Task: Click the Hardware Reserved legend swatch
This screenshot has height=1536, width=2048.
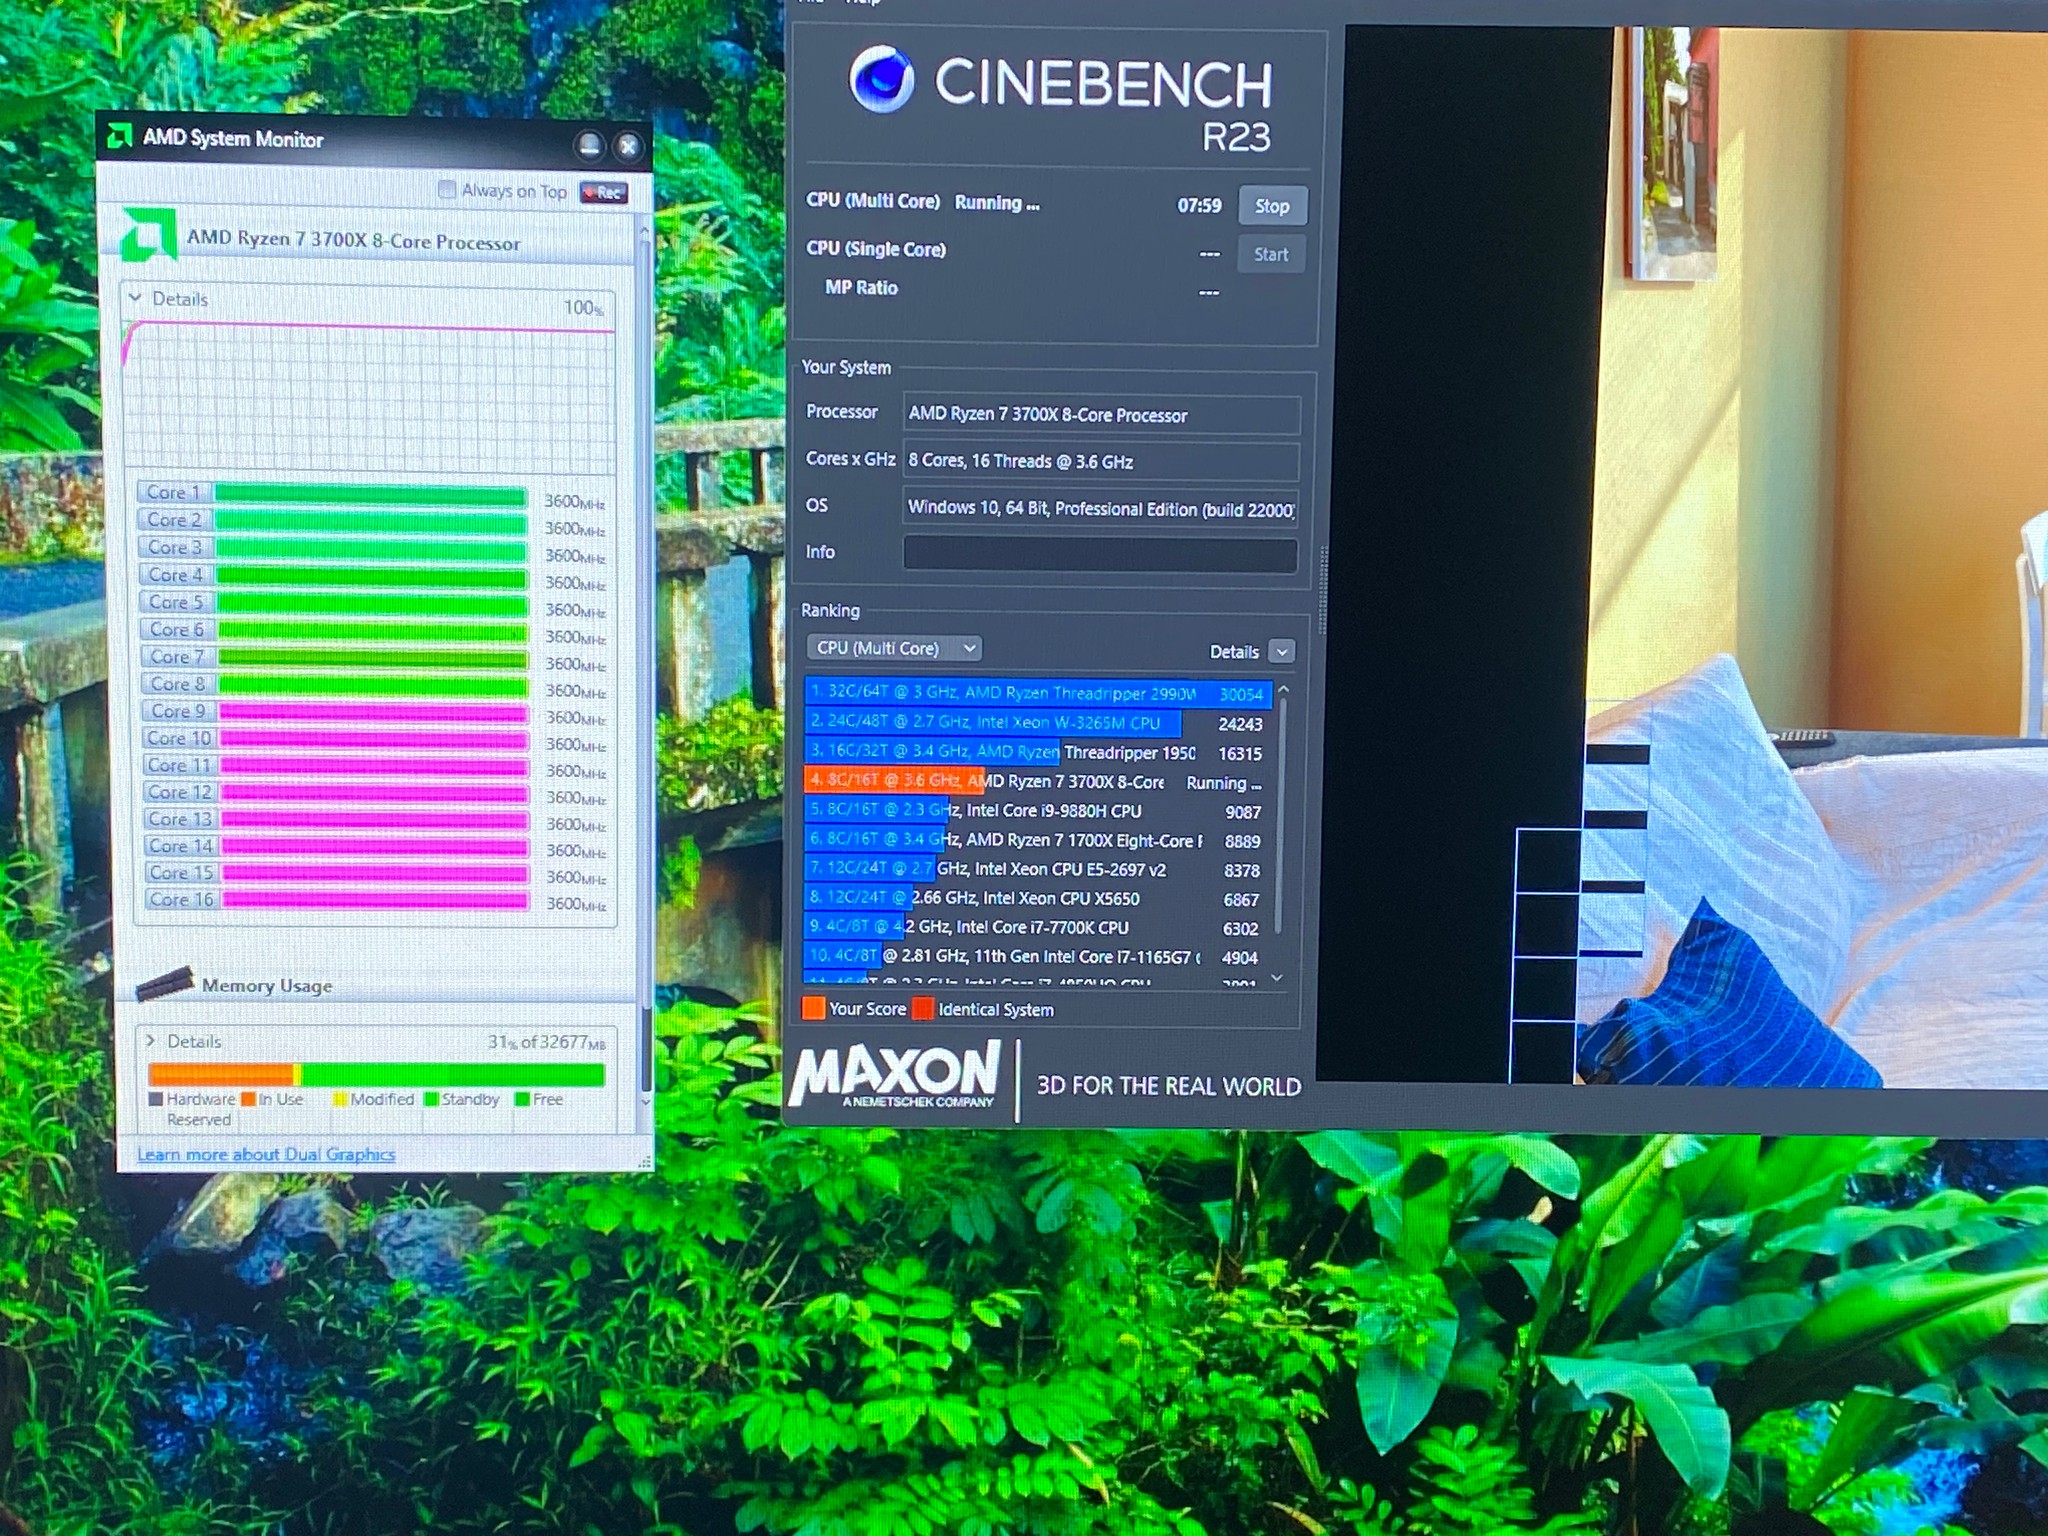Action: [155, 1099]
